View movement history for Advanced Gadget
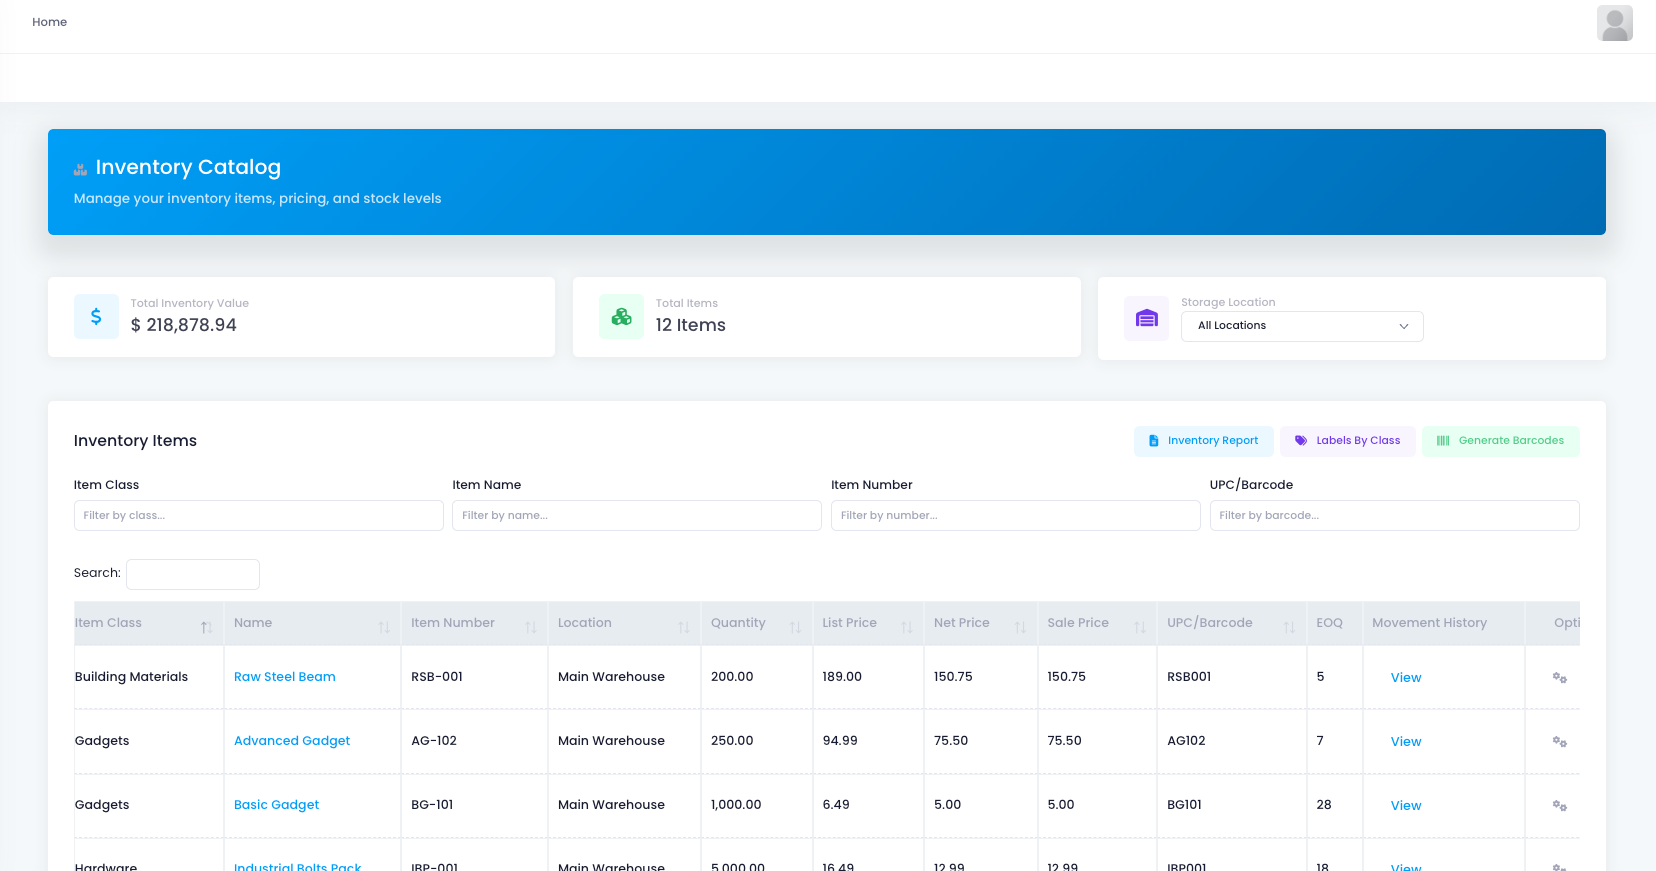 tap(1405, 742)
